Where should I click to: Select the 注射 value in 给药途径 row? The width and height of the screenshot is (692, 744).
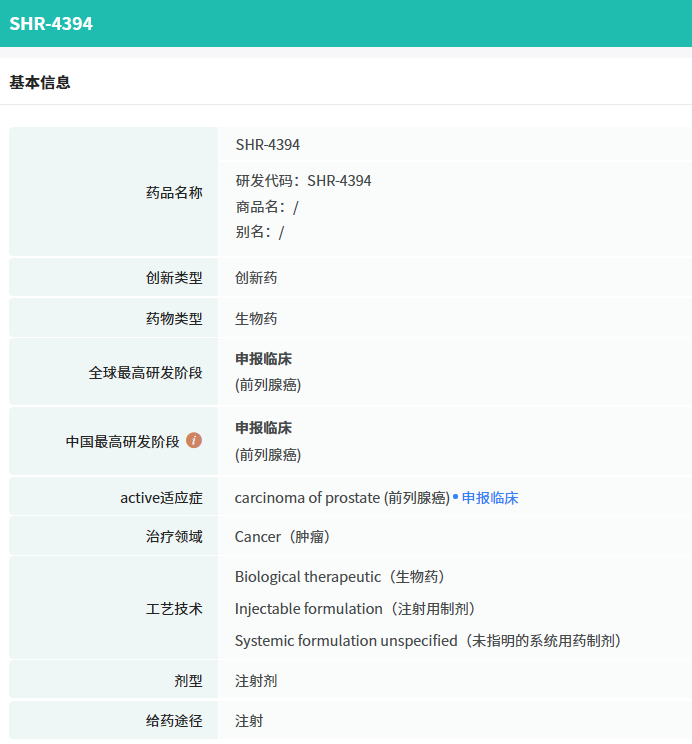click(x=249, y=721)
